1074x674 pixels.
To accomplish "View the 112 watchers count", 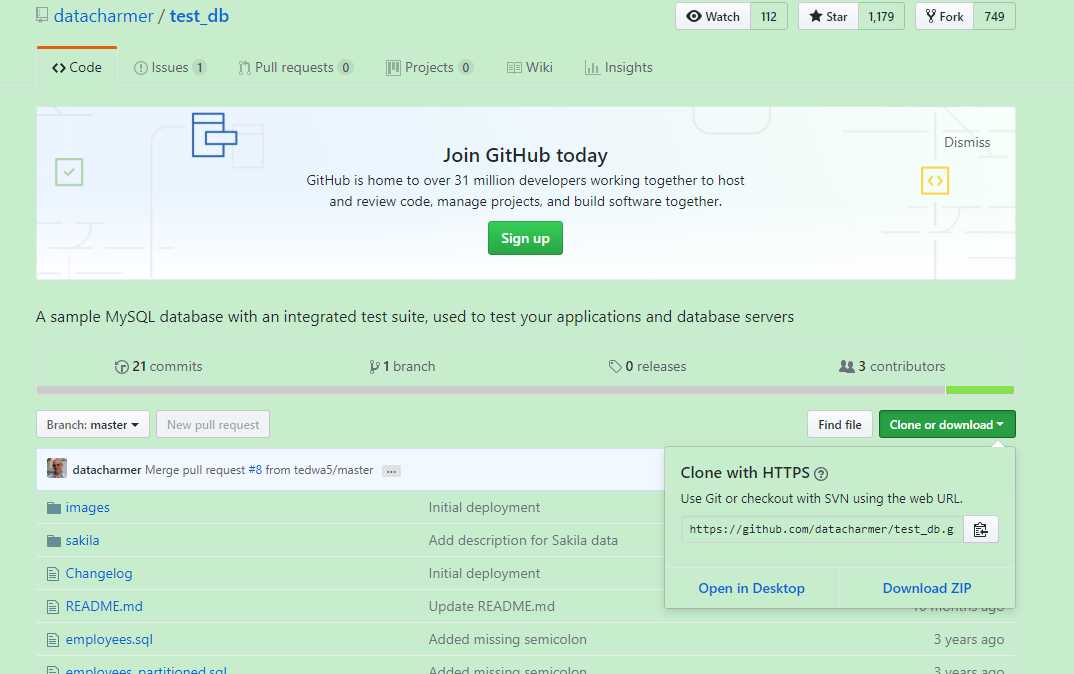I will point(769,16).
